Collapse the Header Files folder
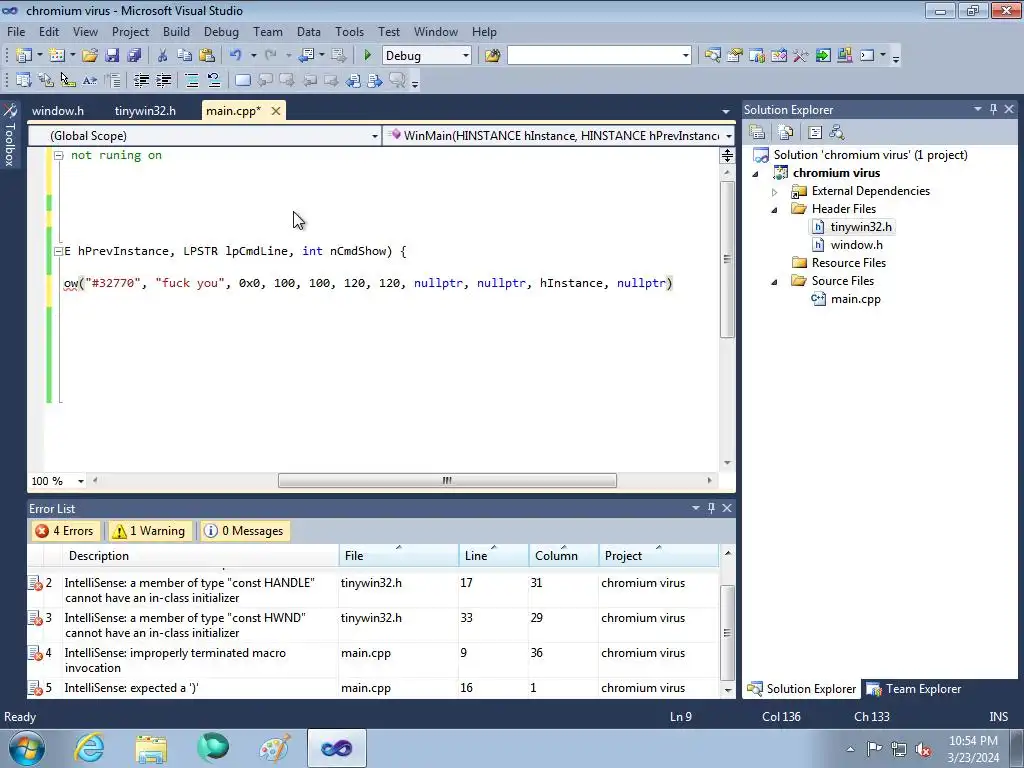Screen dimensions: 1024x768 point(775,210)
